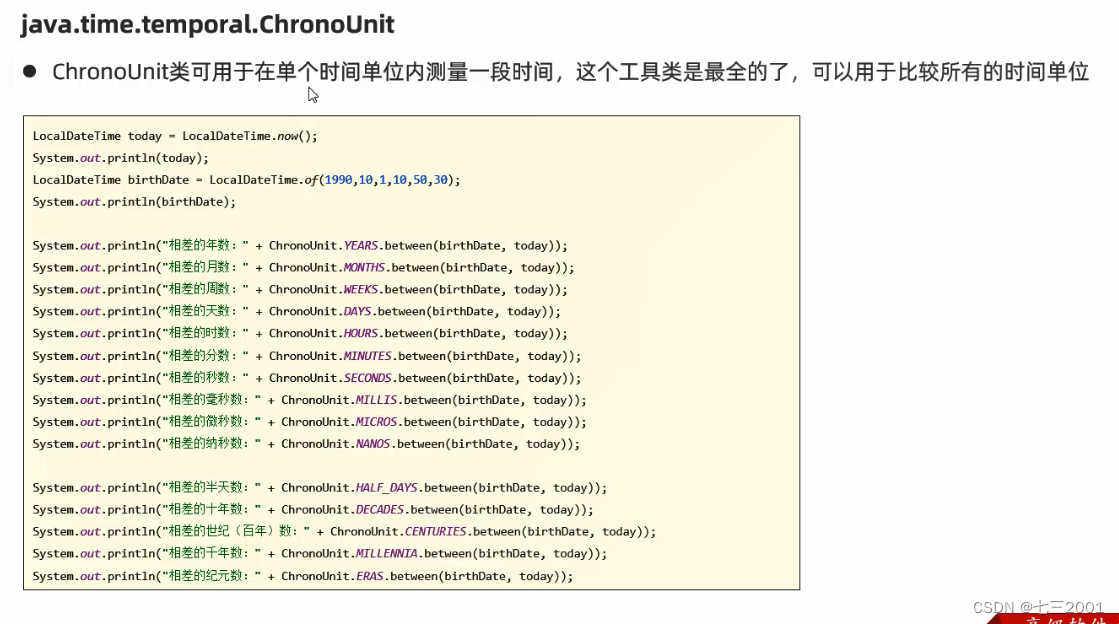Click the code line using ChronoUnit.MILLENNIA

click(x=320, y=554)
